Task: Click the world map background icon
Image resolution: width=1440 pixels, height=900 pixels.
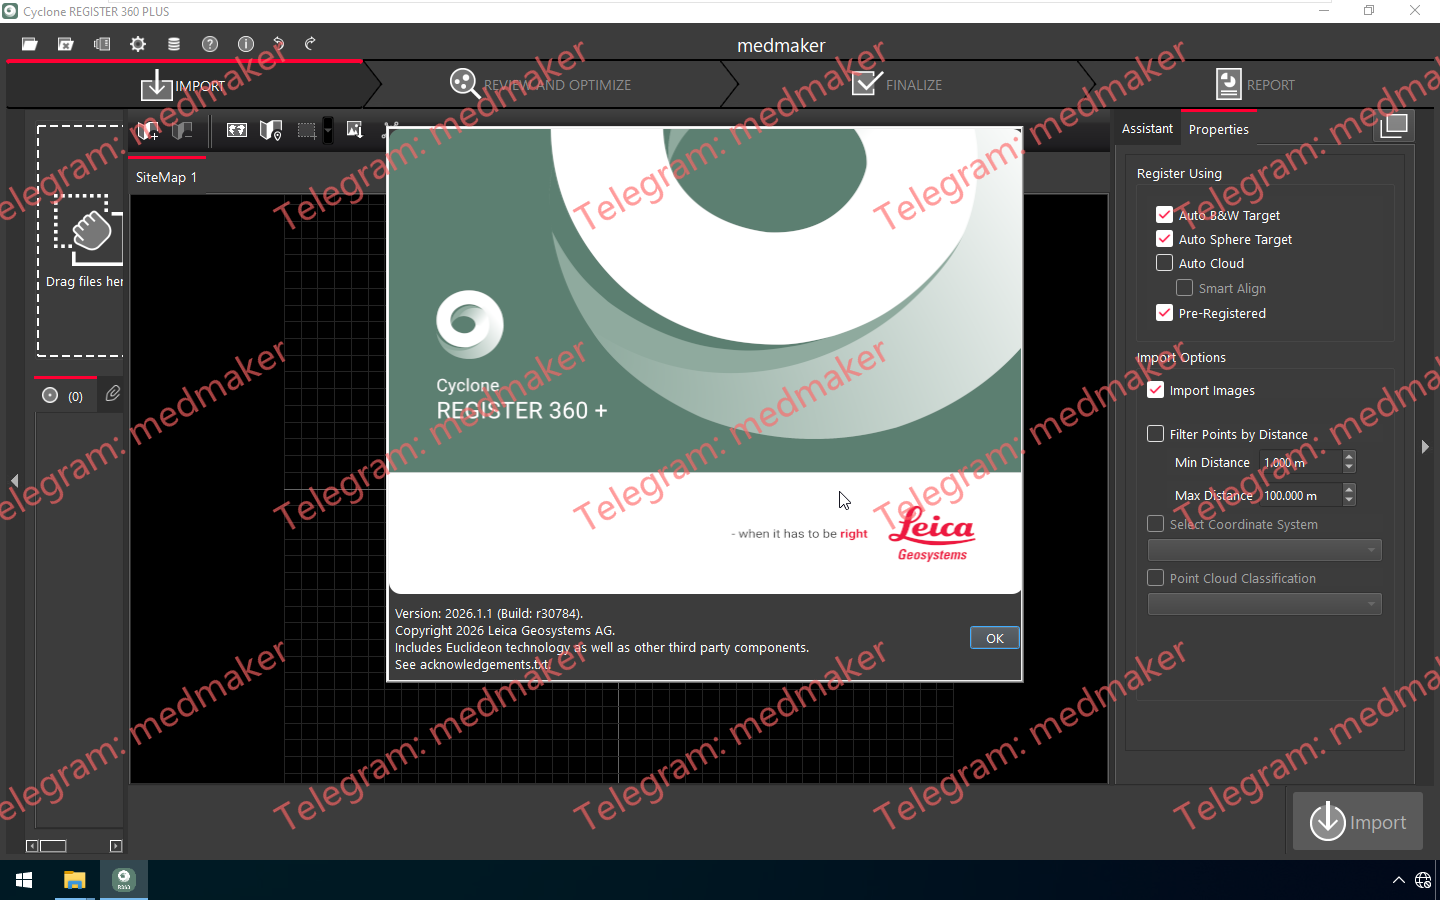Action: (237, 130)
